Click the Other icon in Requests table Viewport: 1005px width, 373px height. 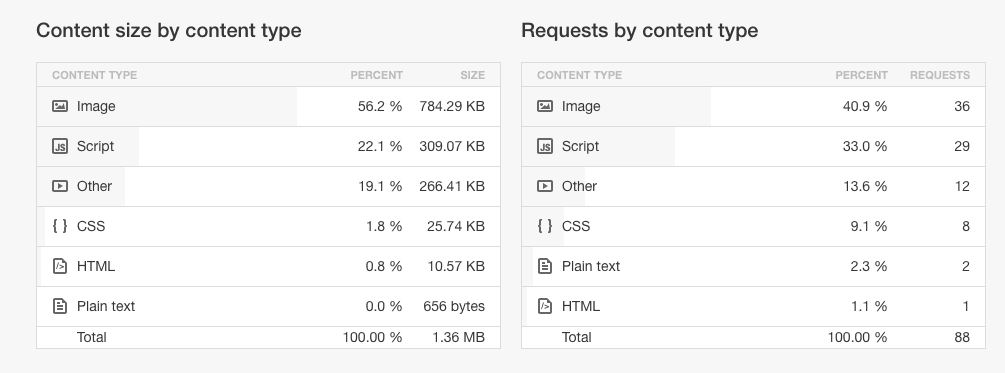545,186
